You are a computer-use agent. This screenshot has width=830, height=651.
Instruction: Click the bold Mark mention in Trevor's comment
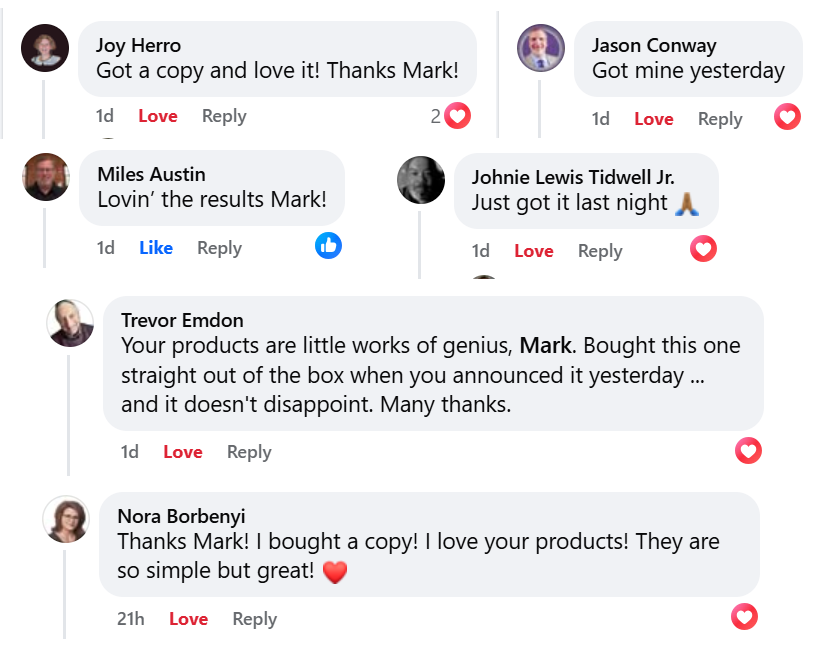click(546, 346)
